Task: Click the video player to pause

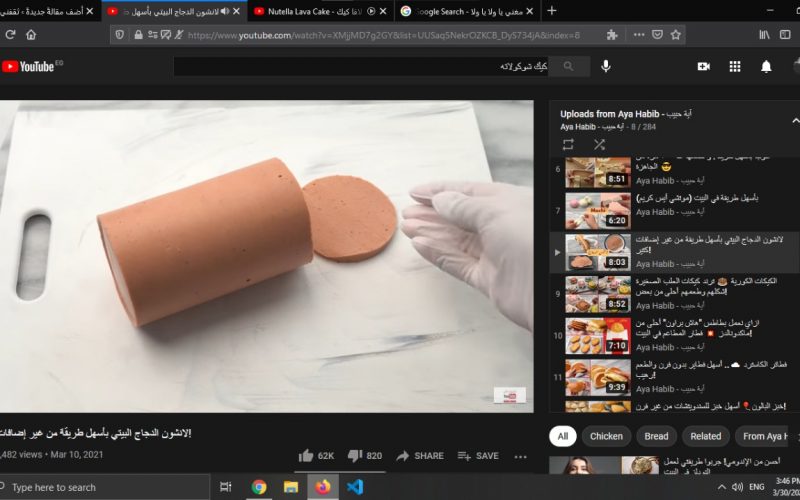Action: click(266, 256)
